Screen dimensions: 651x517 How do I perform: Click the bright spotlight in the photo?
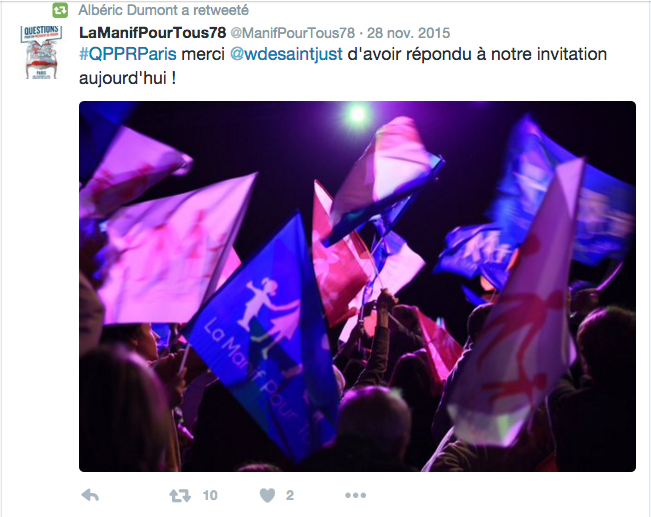click(x=358, y=113)
